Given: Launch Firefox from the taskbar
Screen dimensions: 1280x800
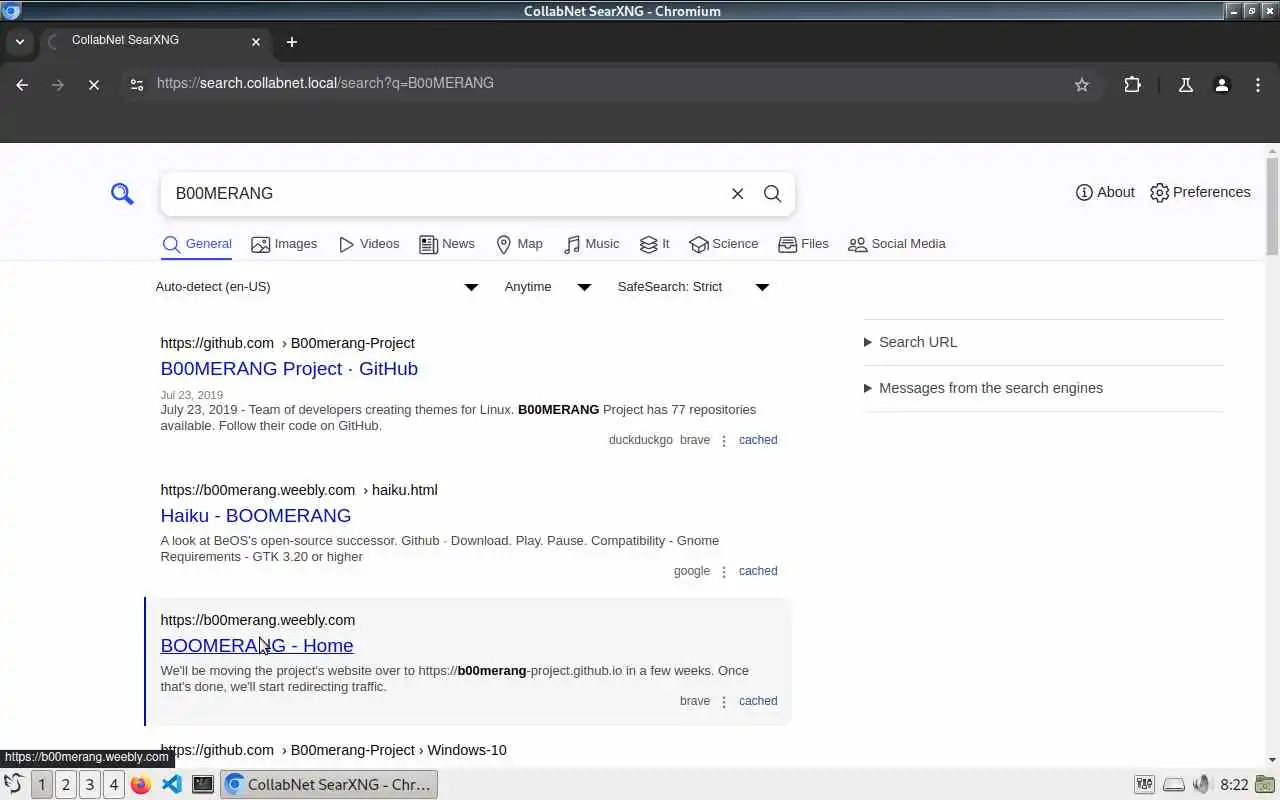Looking at the screenshot, I should (141, 785).
